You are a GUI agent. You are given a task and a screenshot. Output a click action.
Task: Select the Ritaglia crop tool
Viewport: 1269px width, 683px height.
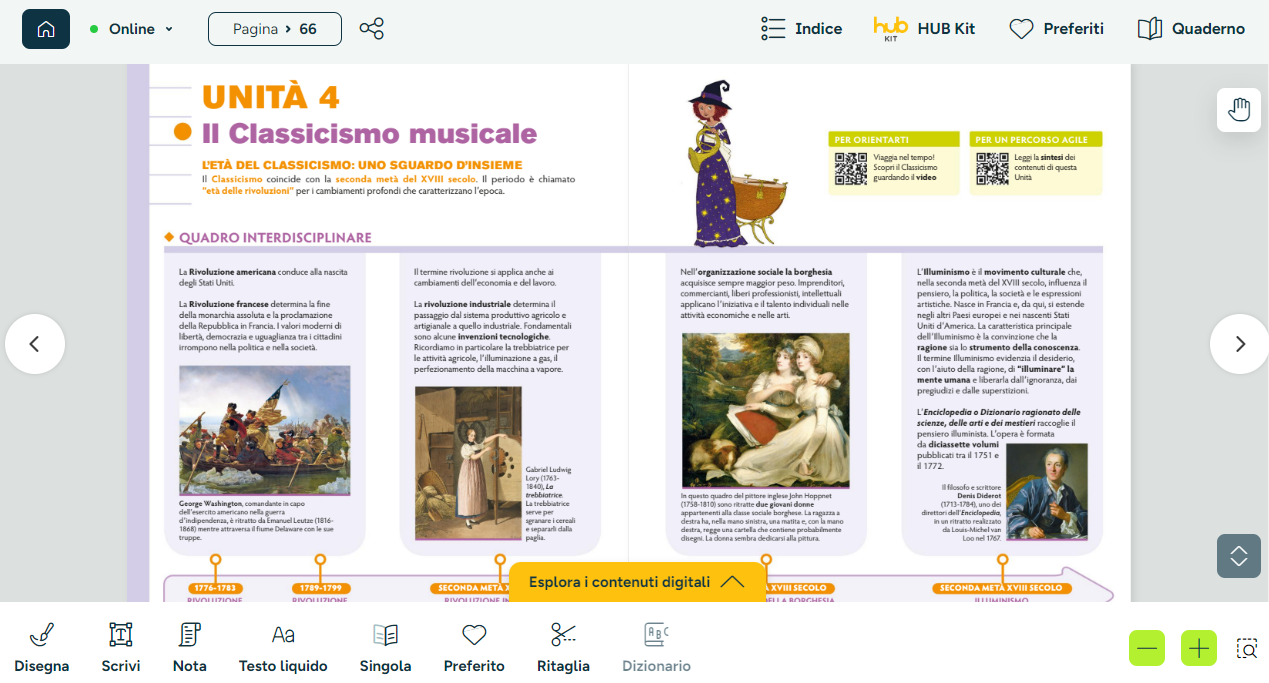[x=563, y=647]
